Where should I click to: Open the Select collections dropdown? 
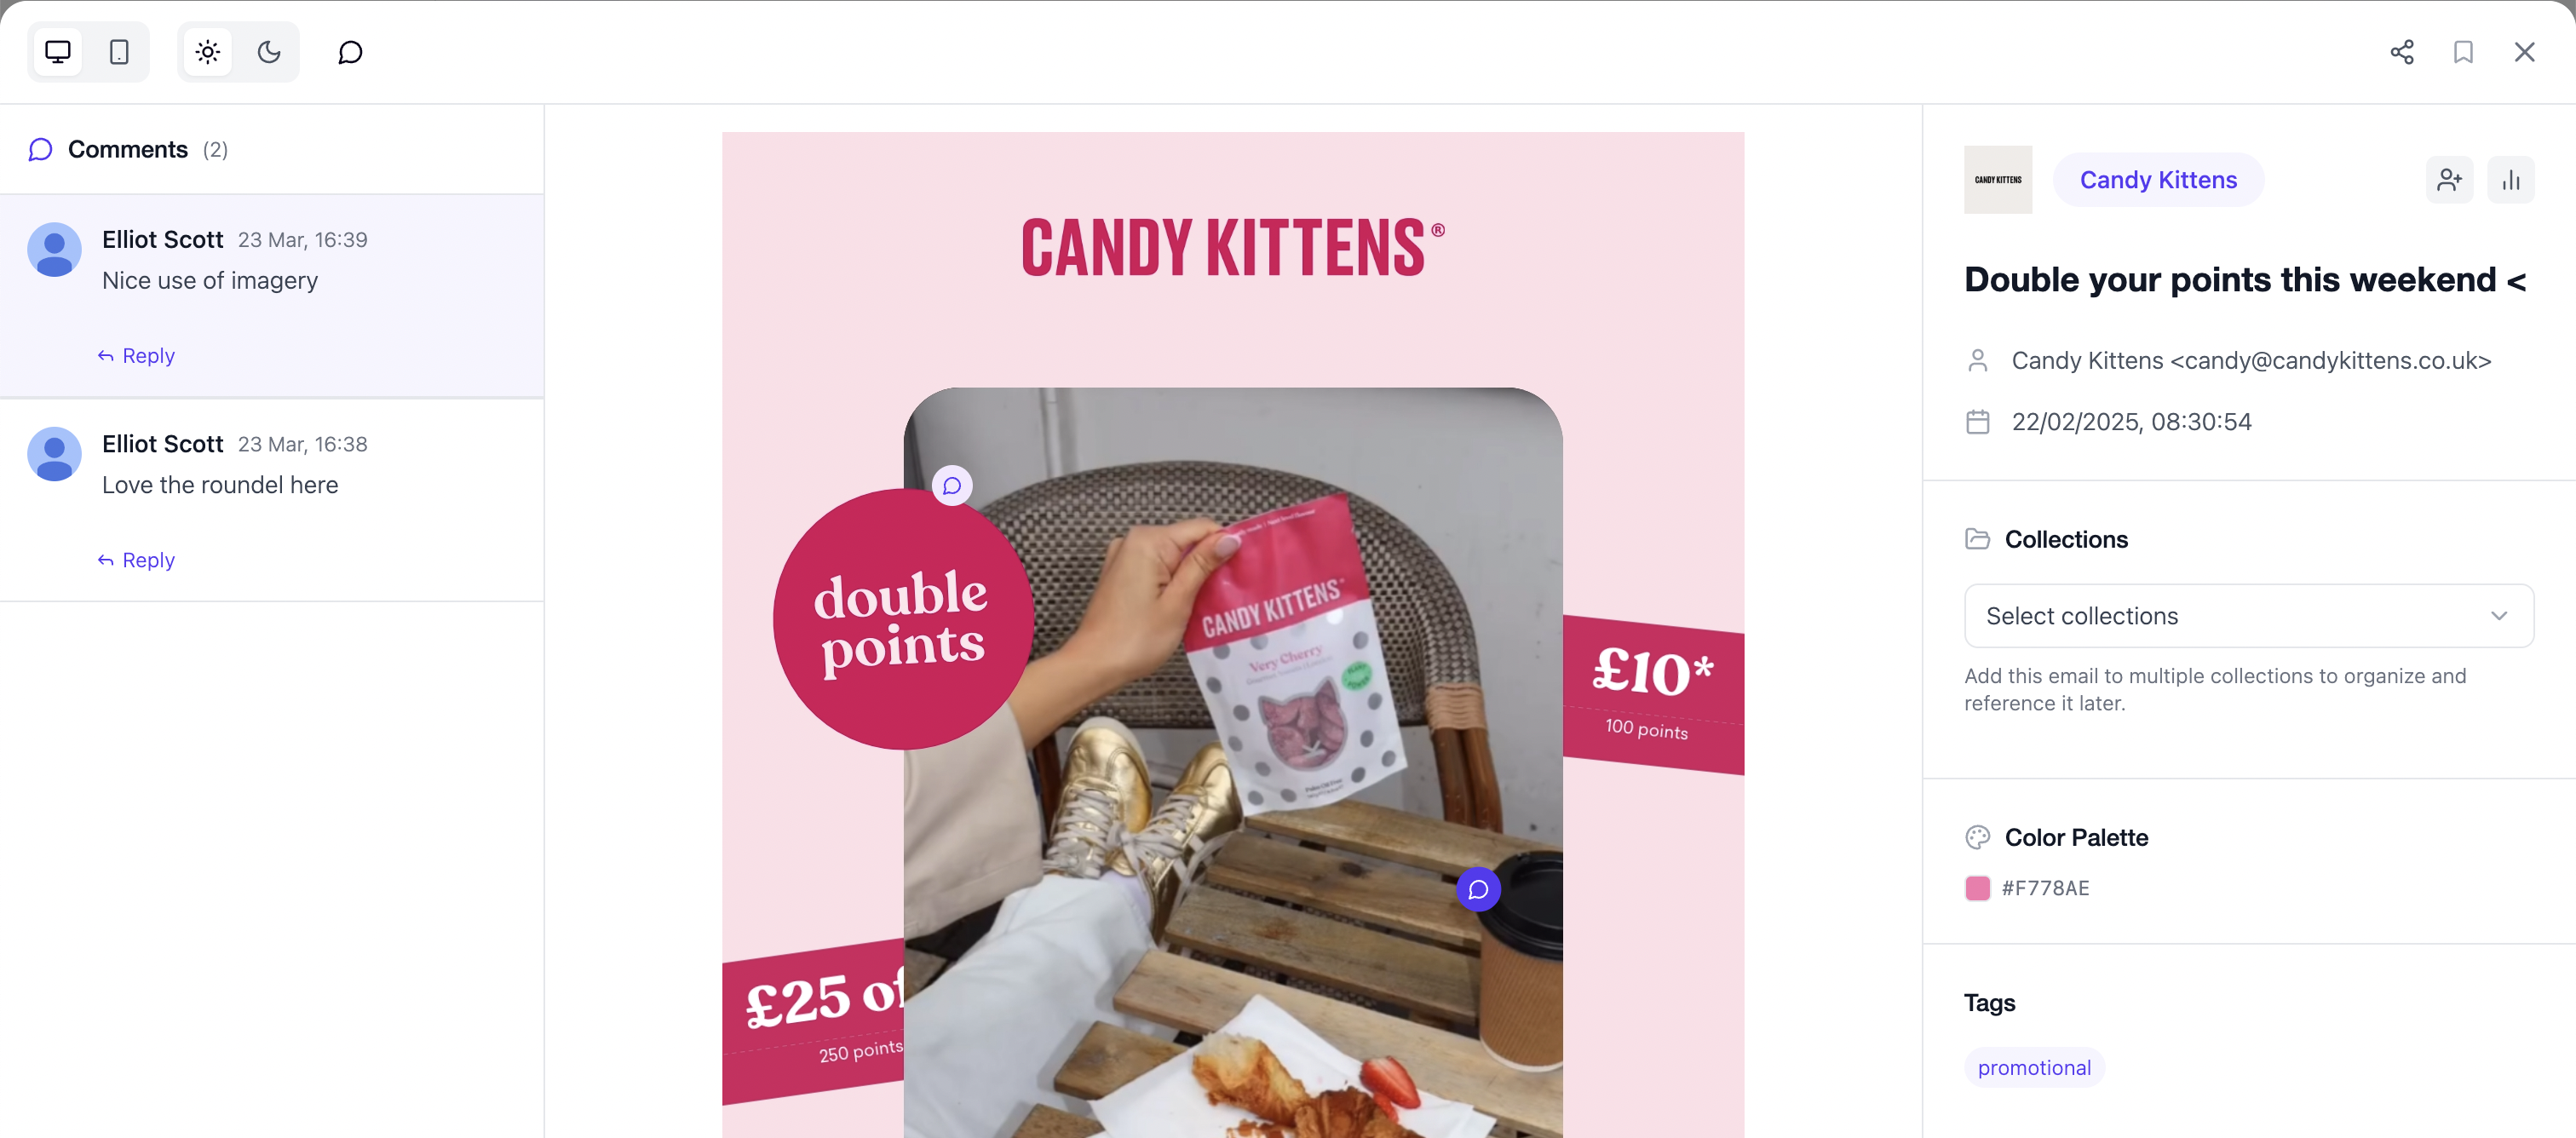[x=2249, y=616]
